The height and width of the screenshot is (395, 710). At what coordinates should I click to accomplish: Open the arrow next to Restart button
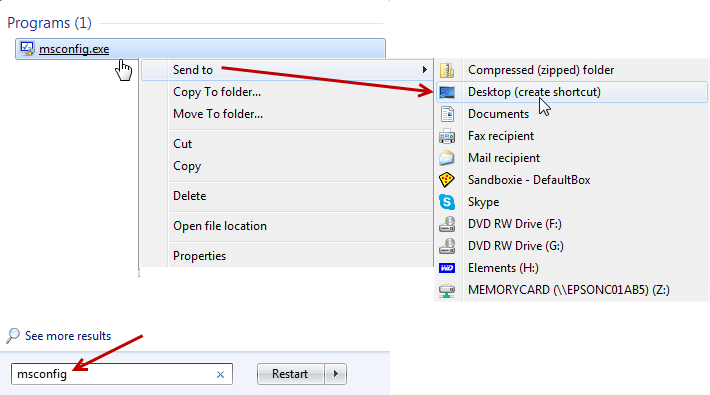[336, 374]
